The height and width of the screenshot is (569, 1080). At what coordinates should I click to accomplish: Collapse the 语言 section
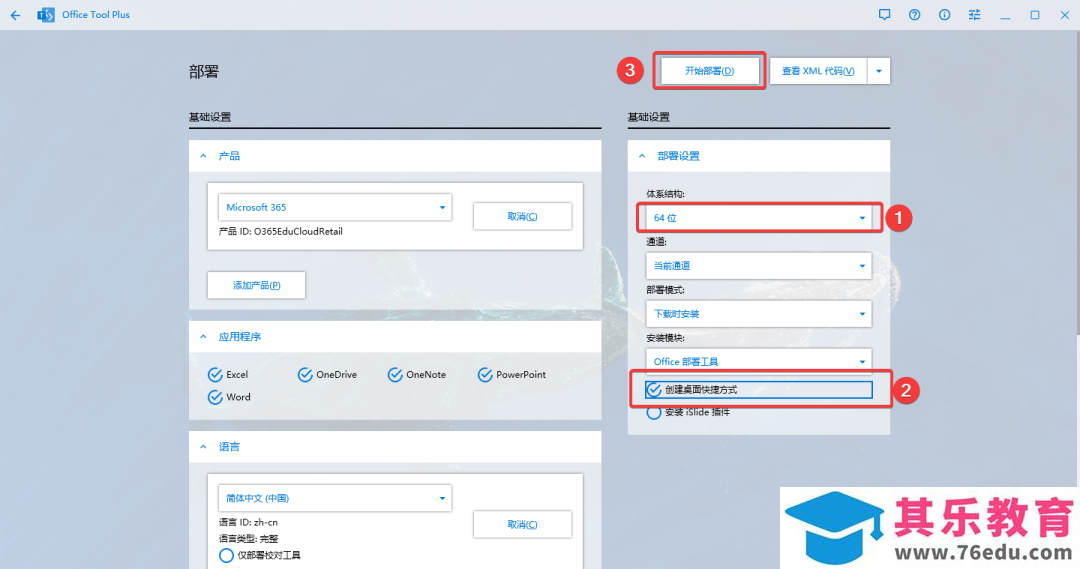click(x=203, y=447)
